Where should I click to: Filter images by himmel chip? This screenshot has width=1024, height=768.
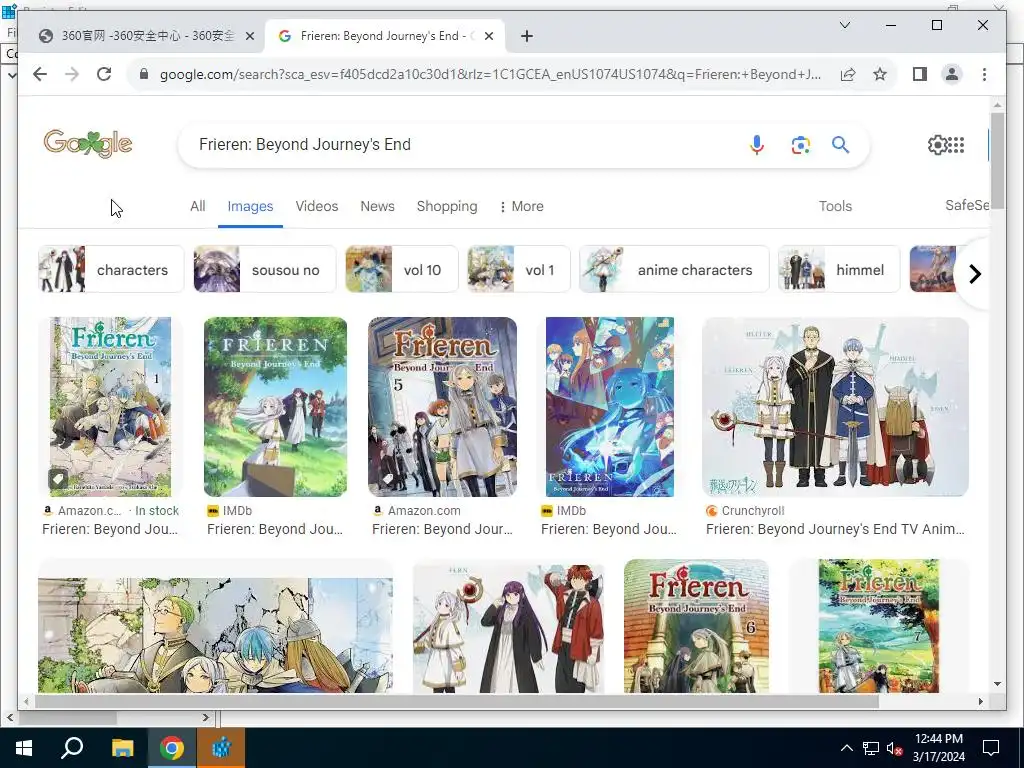point(839,269)
